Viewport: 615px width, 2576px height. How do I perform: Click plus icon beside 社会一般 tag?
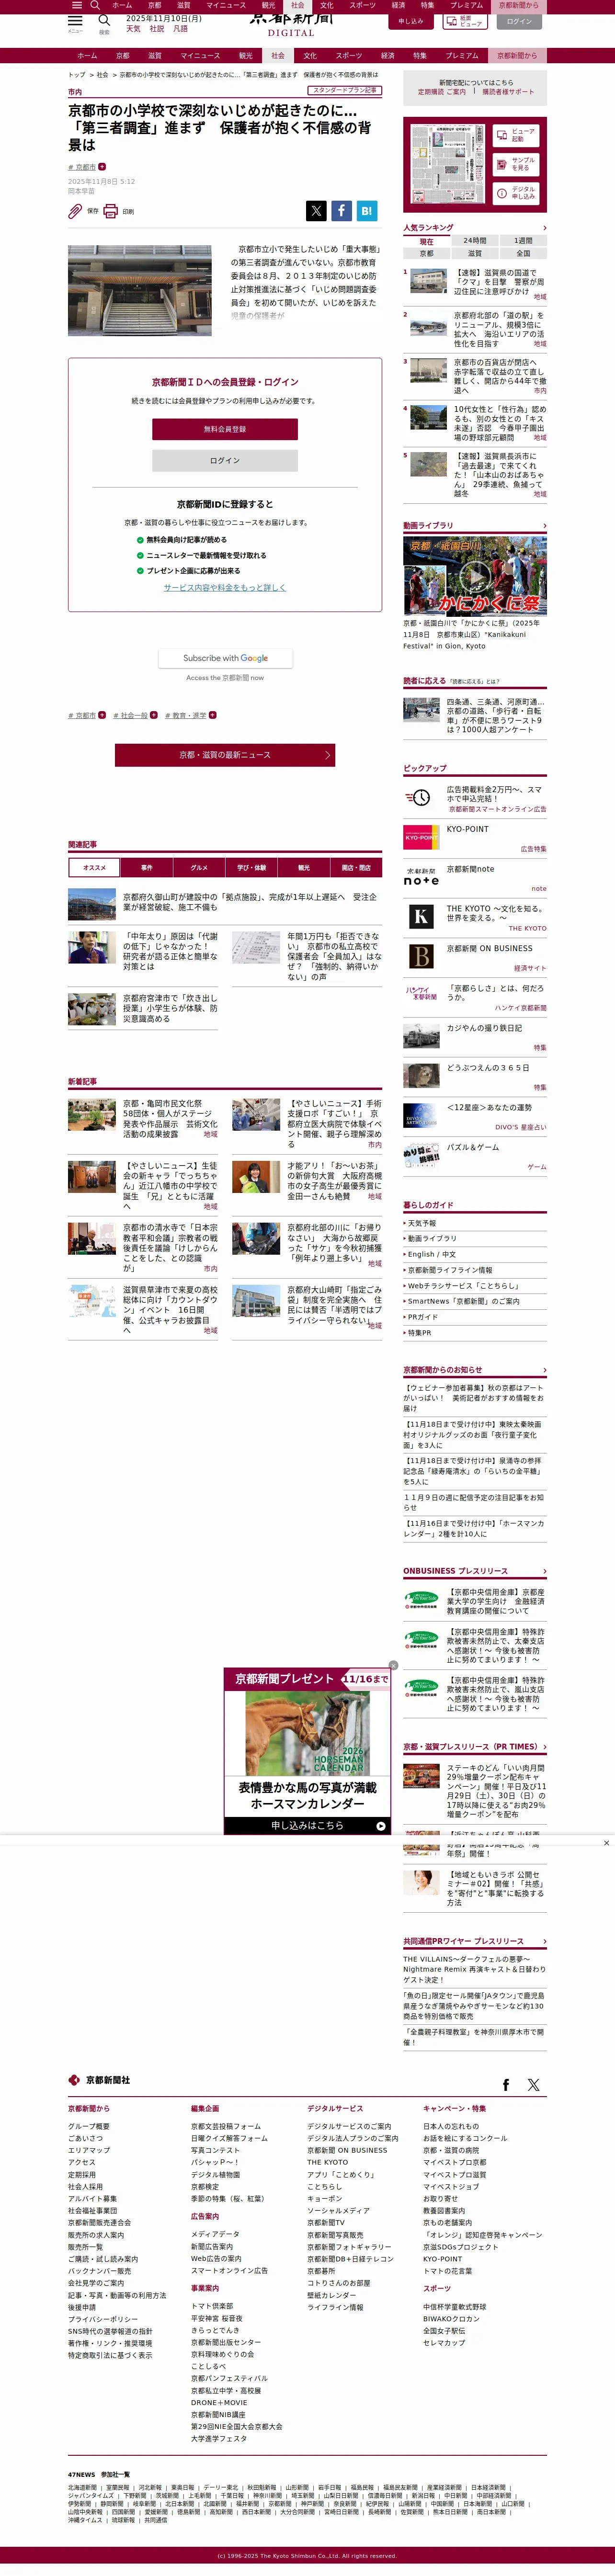coord(154,715)
